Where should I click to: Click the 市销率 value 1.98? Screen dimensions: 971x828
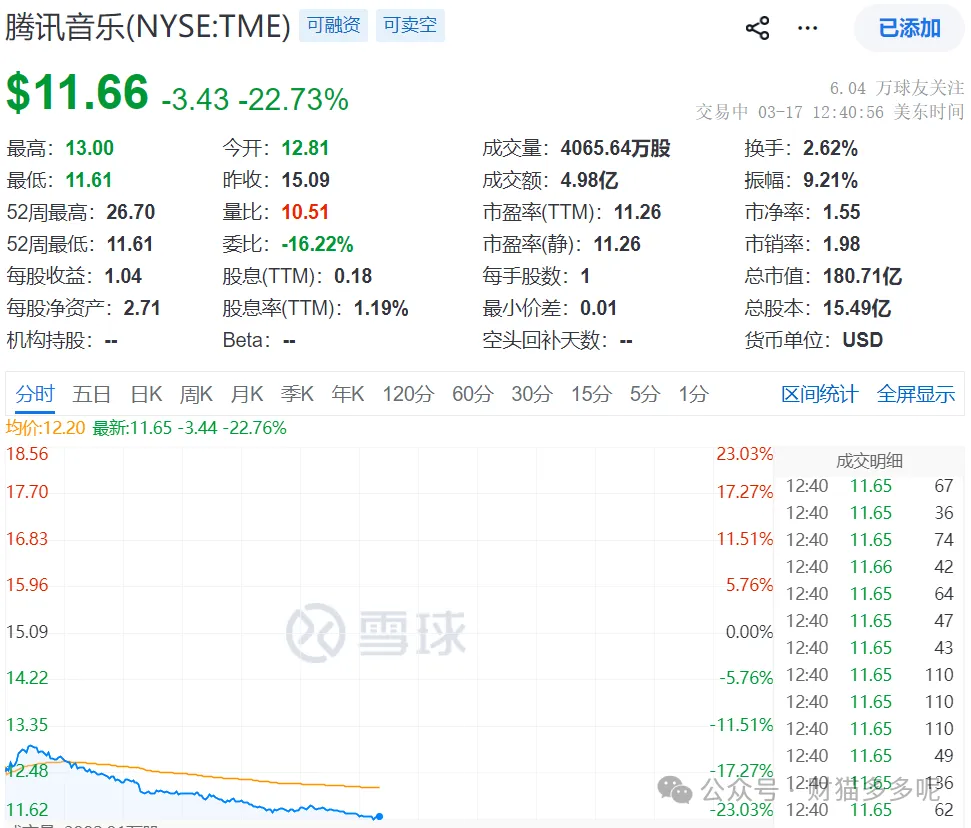click(842, 244)
